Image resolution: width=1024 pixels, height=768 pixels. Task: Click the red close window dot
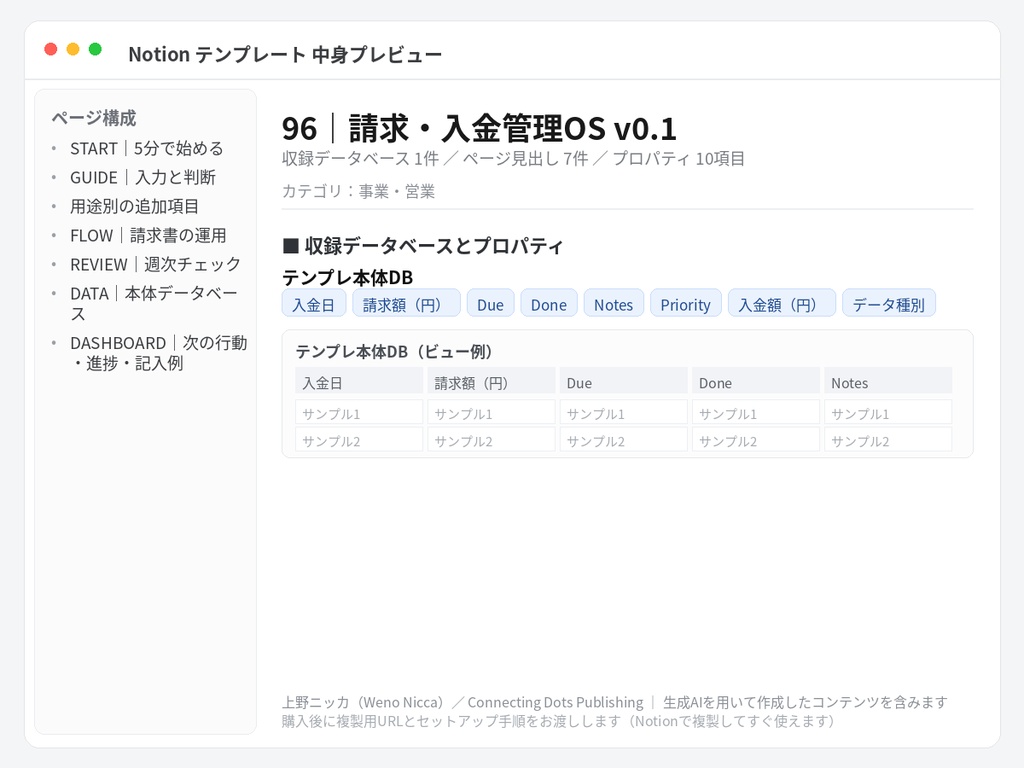tap(51, 49)
